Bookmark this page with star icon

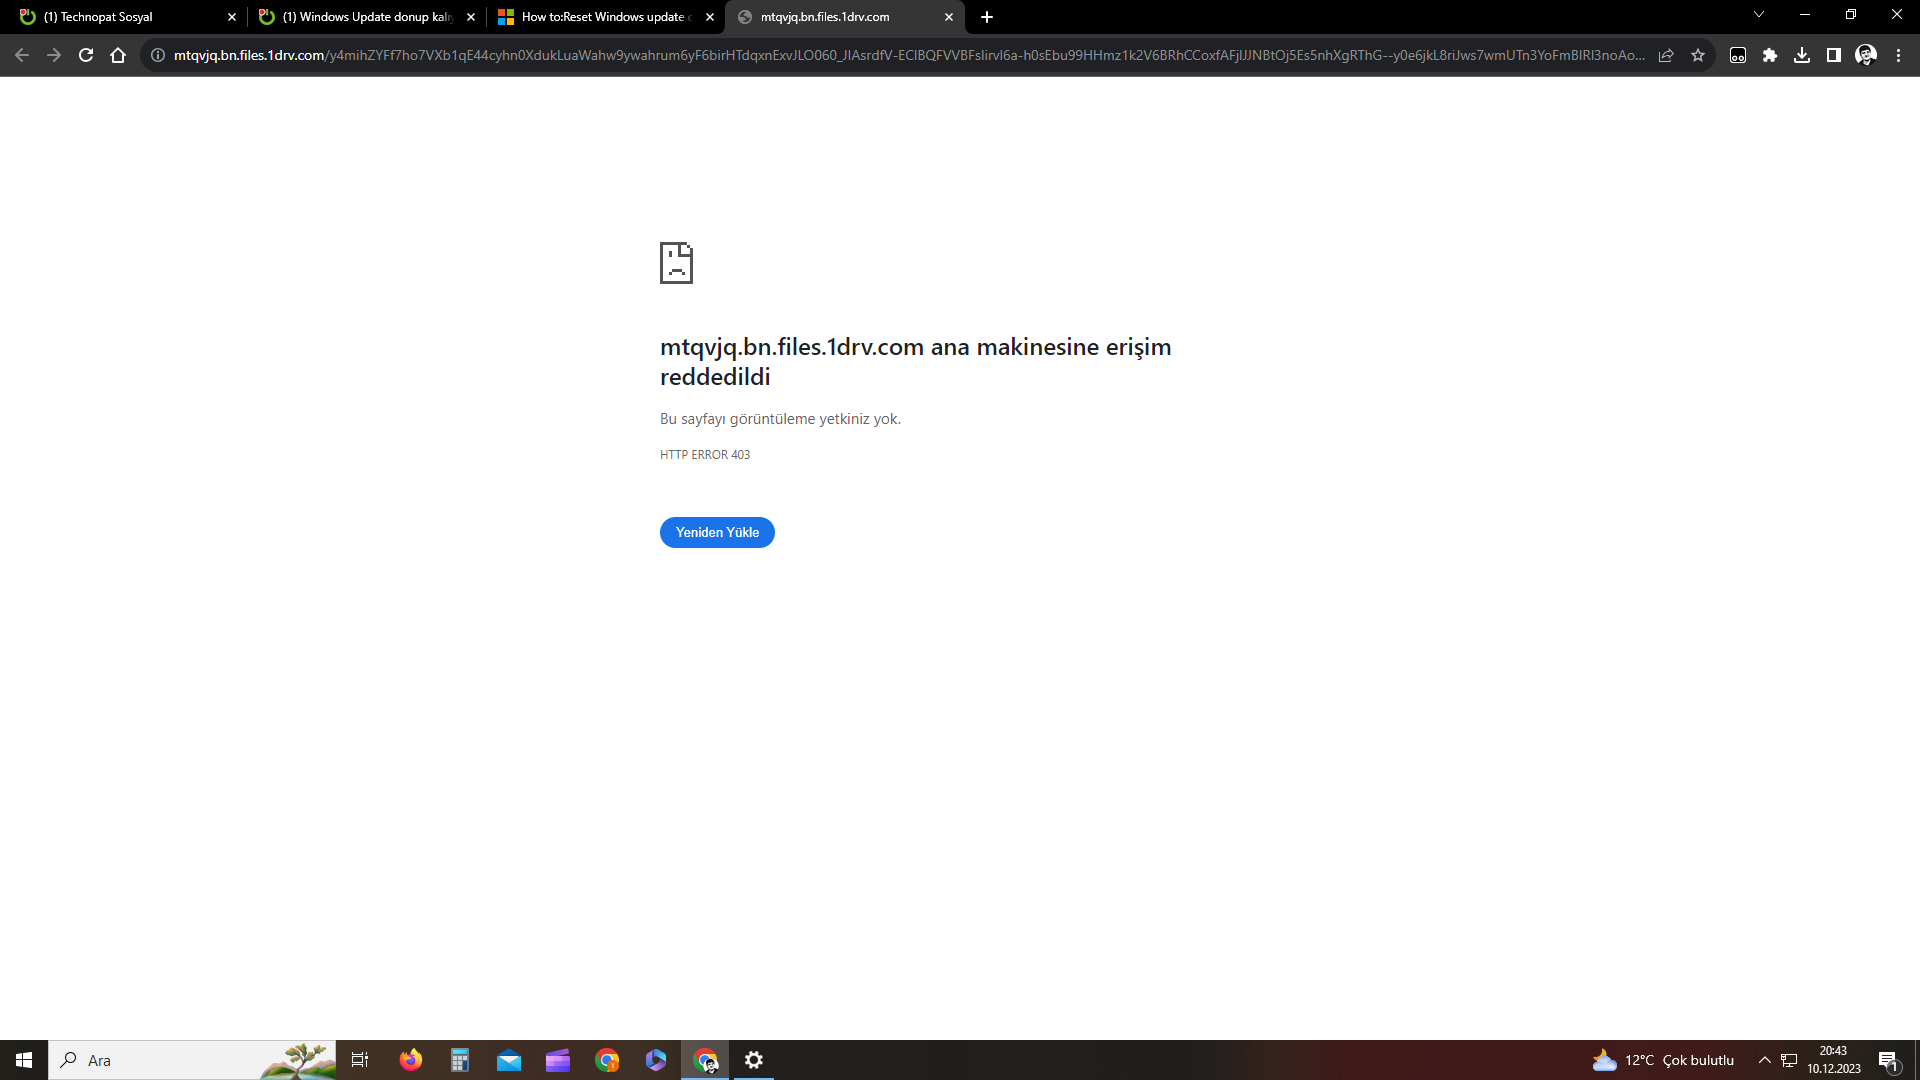(1698, 55)
